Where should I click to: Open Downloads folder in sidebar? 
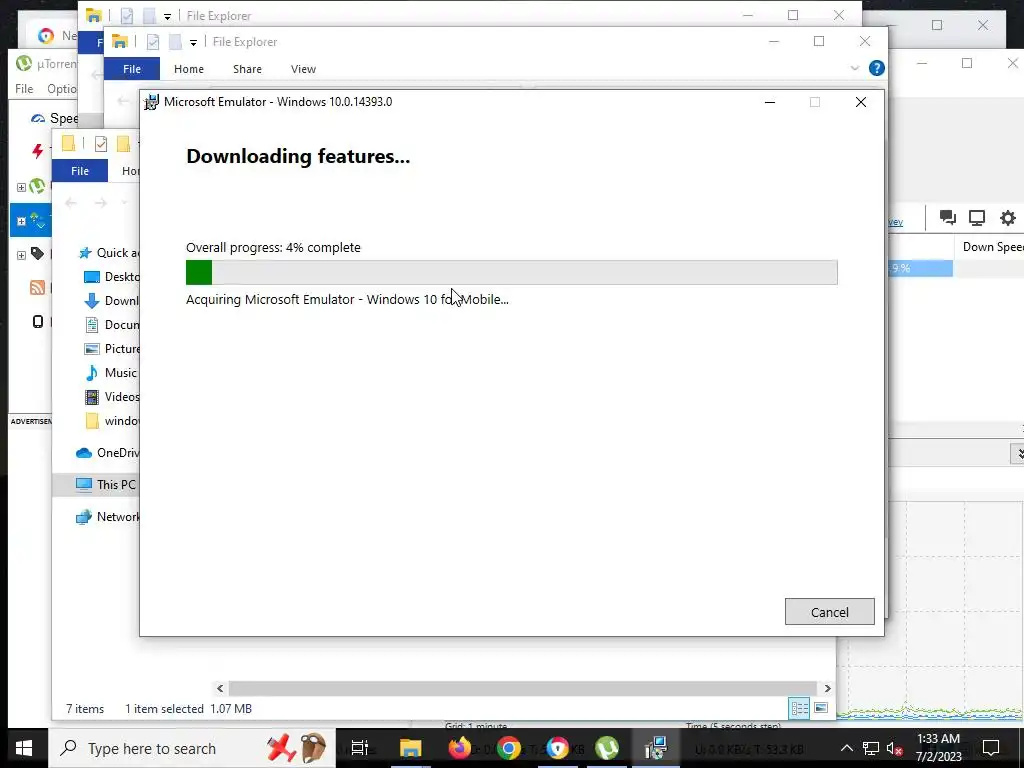point(112,301)
